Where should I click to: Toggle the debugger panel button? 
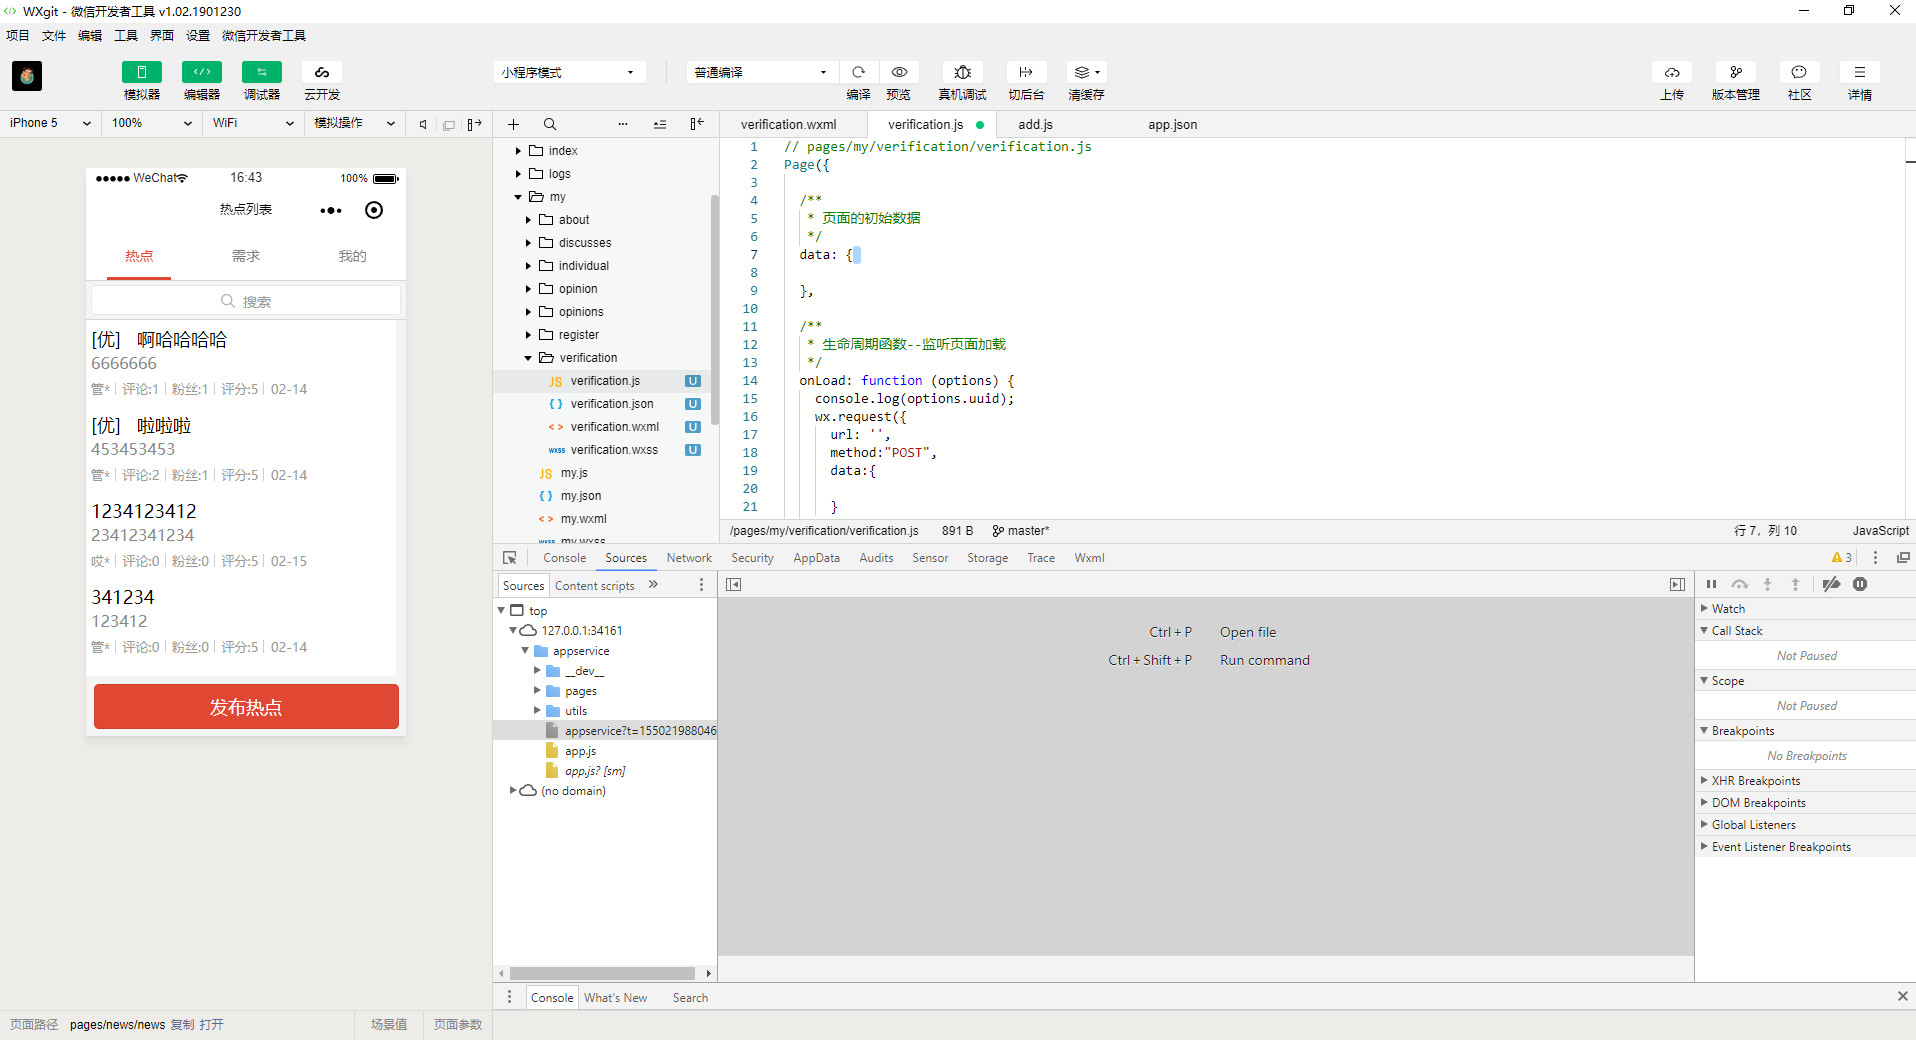[x=262, y=72]
